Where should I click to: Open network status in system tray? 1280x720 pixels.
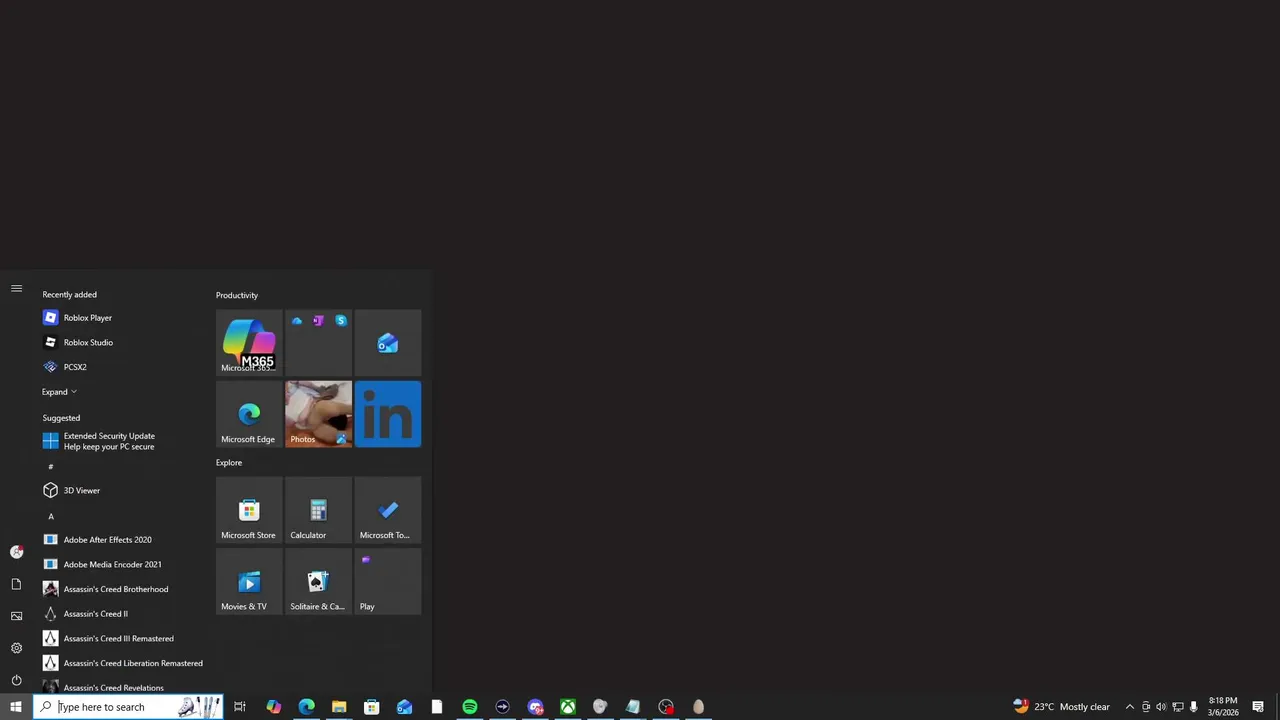point(1177,707)
